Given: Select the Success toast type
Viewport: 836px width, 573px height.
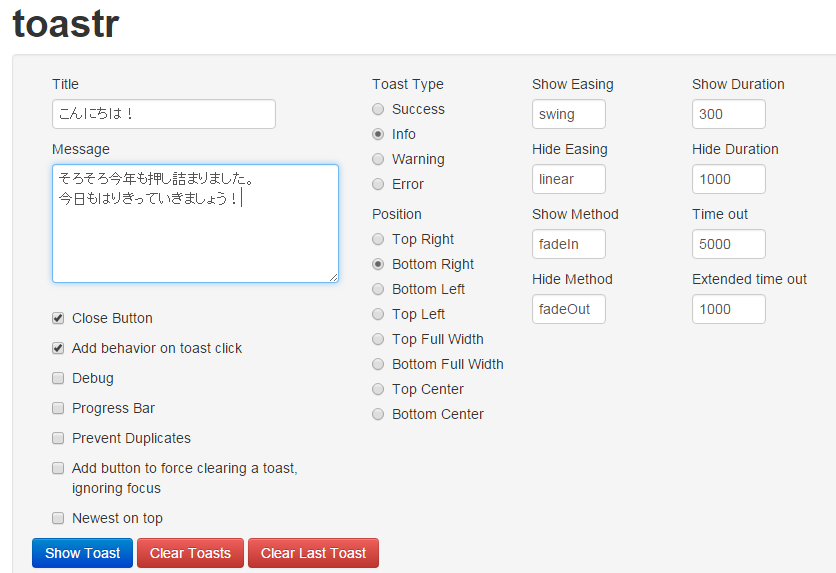Looking at the screenshot, I should point(378,109).
